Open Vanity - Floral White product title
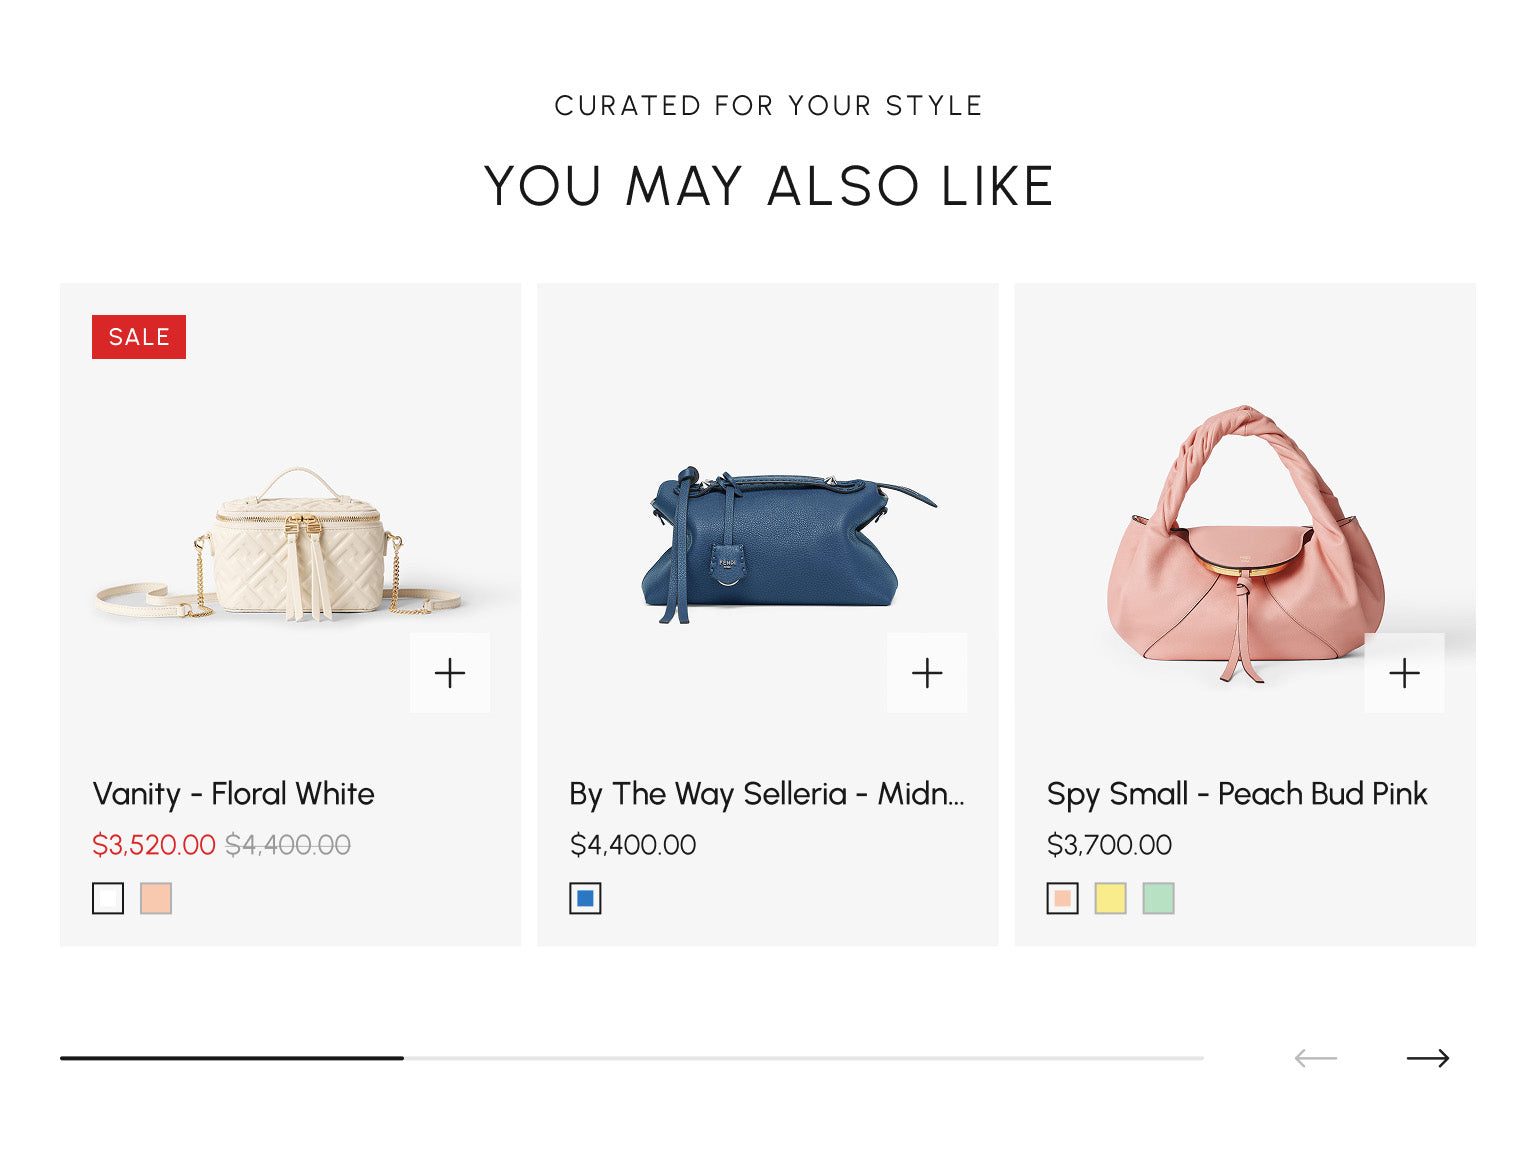This screenshot has height=1152, width=1536. click(233, 794)
